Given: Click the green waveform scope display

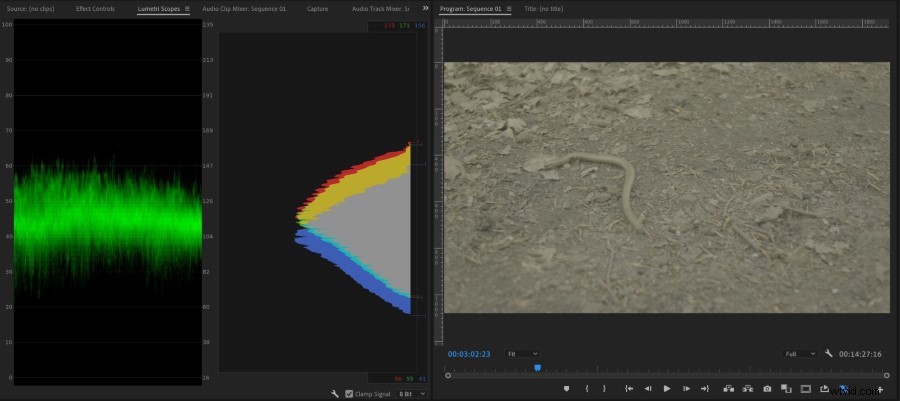Looking at the screenshot, I should [107, 201].
